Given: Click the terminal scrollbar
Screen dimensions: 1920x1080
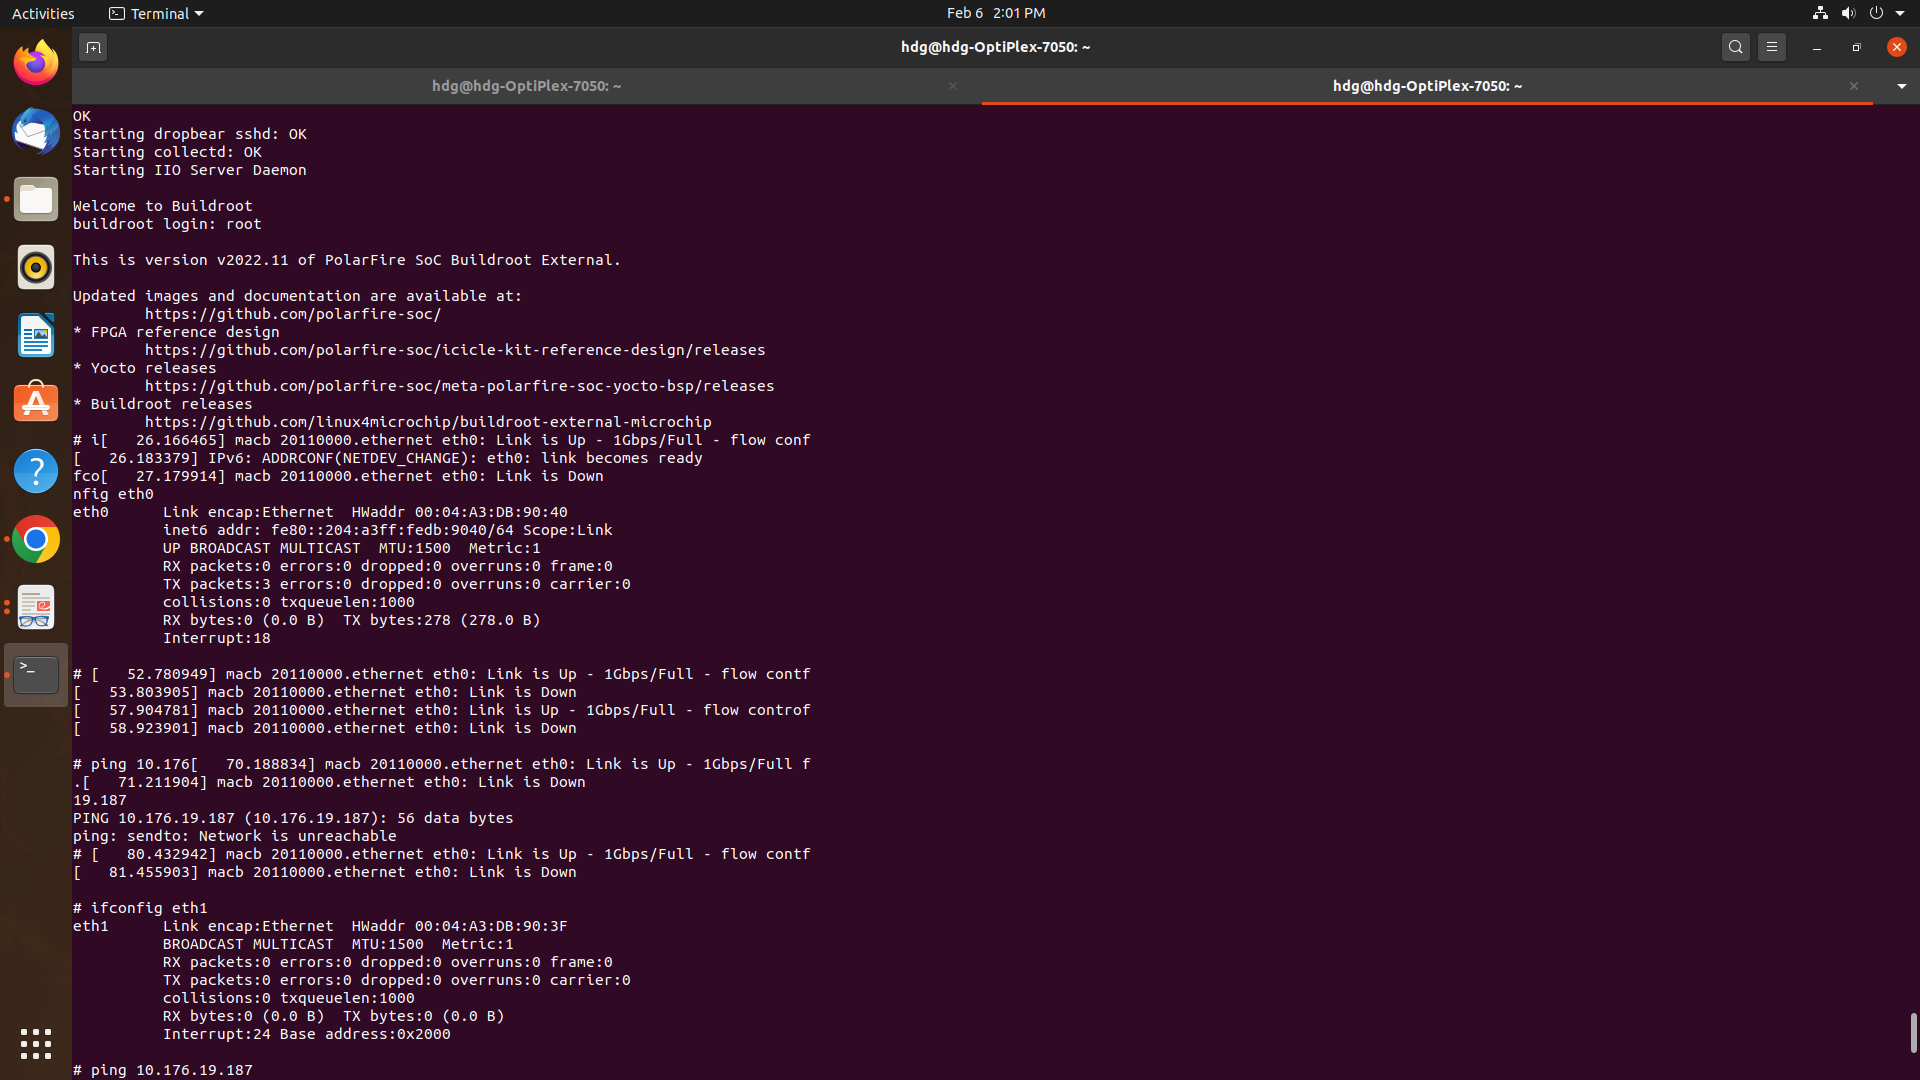Looking at the screenshot, I should [x=1913, y=1033].
